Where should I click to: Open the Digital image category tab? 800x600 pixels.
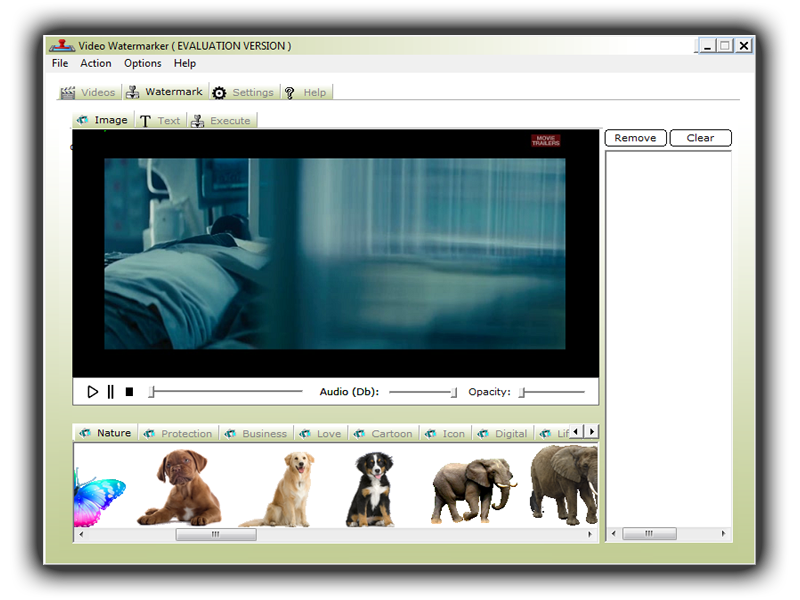click(x=503, y=434)
